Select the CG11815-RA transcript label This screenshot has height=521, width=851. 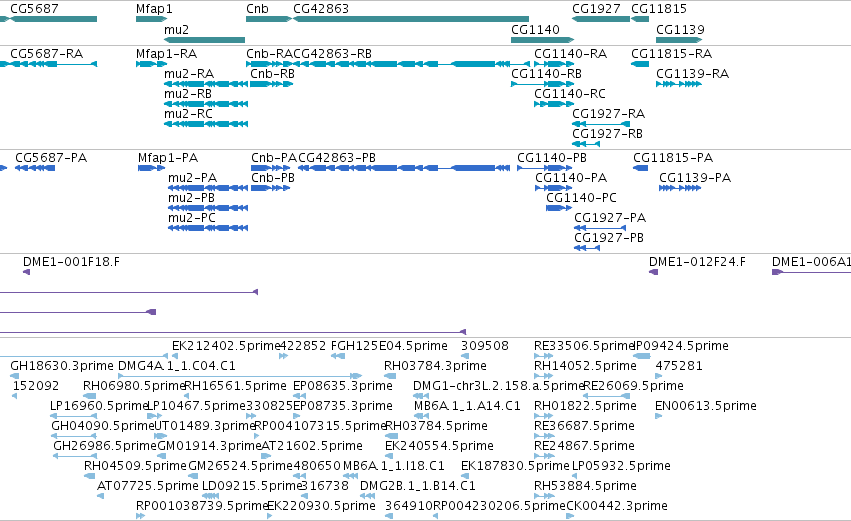(x=672, y=54)
